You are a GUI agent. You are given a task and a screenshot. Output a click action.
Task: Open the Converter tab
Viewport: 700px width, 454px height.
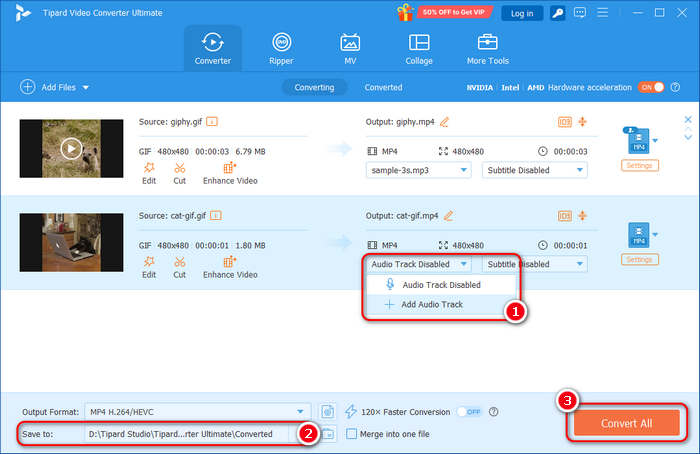212,49
